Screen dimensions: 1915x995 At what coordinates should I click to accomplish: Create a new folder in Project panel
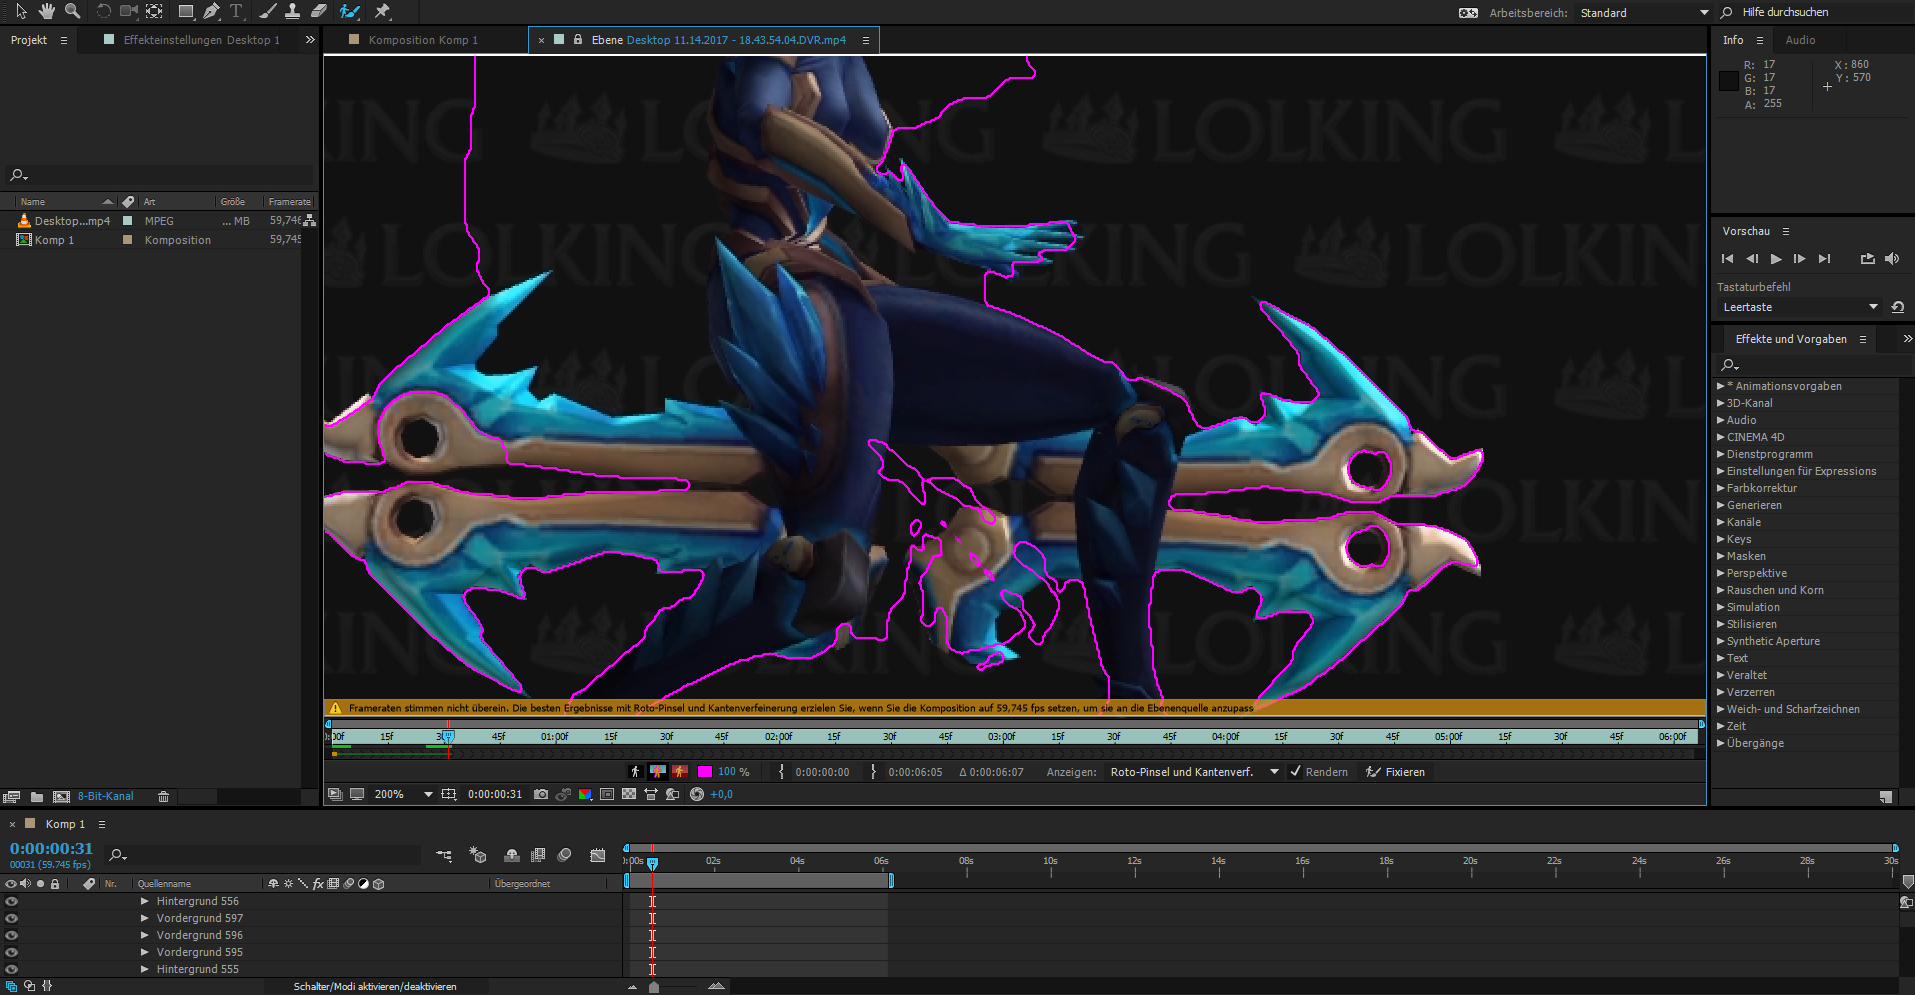[37, 797]
